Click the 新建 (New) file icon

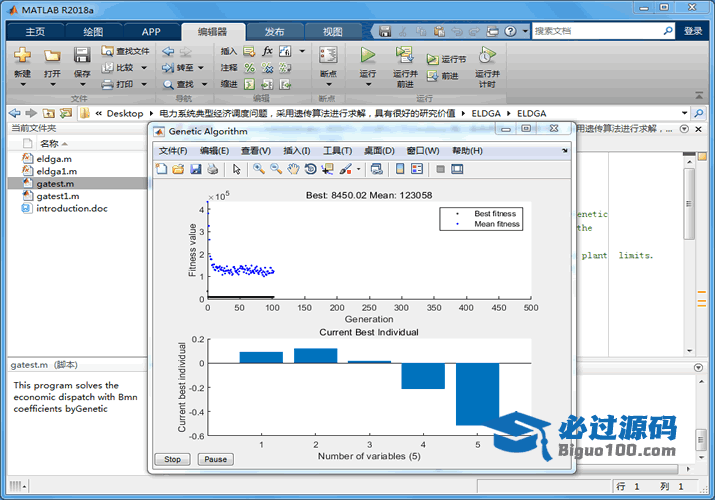click(22, 56)
